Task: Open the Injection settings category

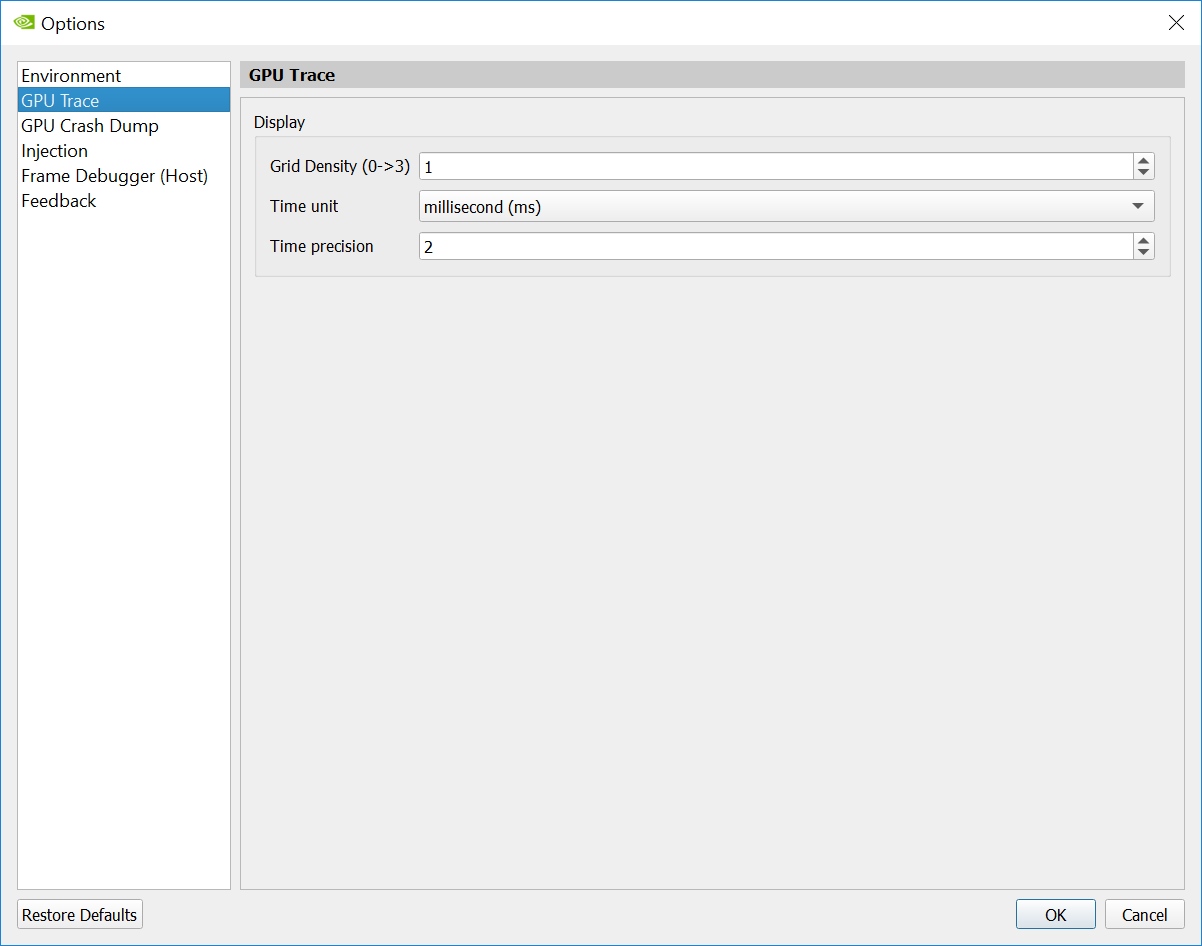Action: 55,151
